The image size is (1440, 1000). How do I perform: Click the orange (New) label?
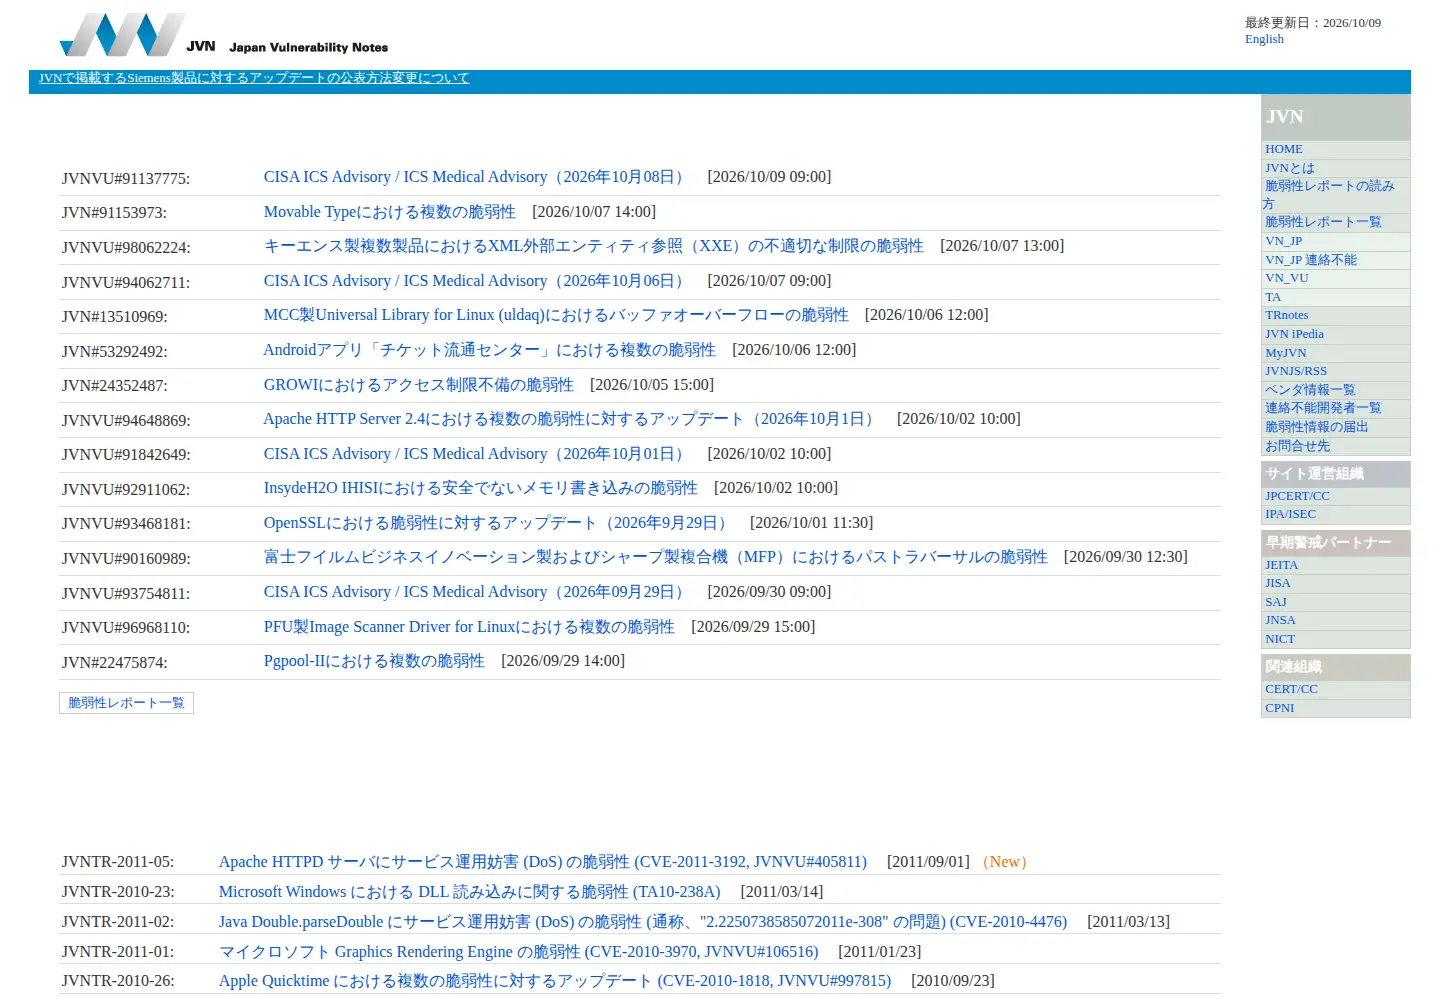(1005, 862)
